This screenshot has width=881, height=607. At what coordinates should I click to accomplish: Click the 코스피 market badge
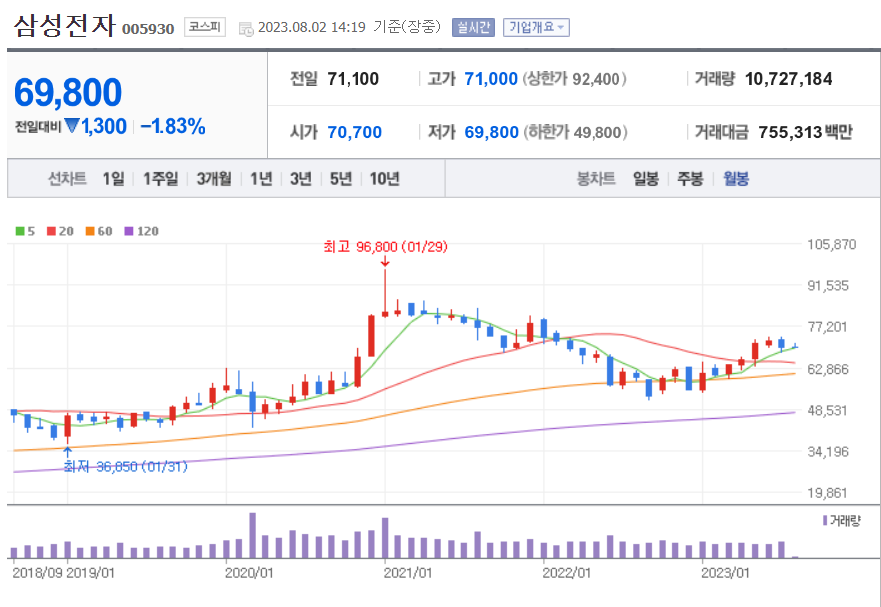click(205, 26)
